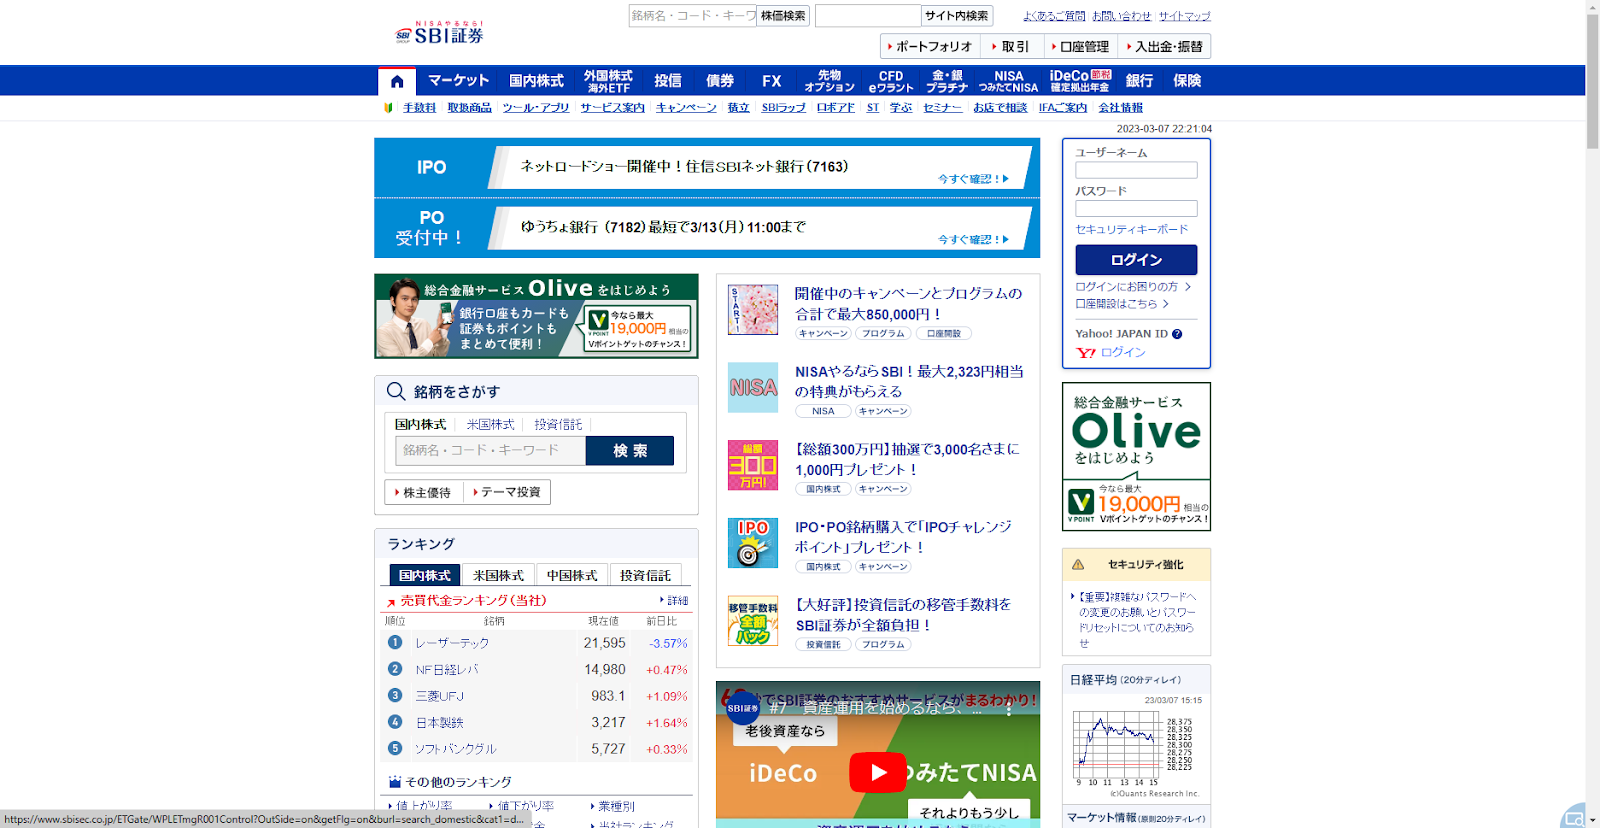Click the beginner leaf icon in submenu
This screenshot has width=1600, height=828.
click(388, 108)
